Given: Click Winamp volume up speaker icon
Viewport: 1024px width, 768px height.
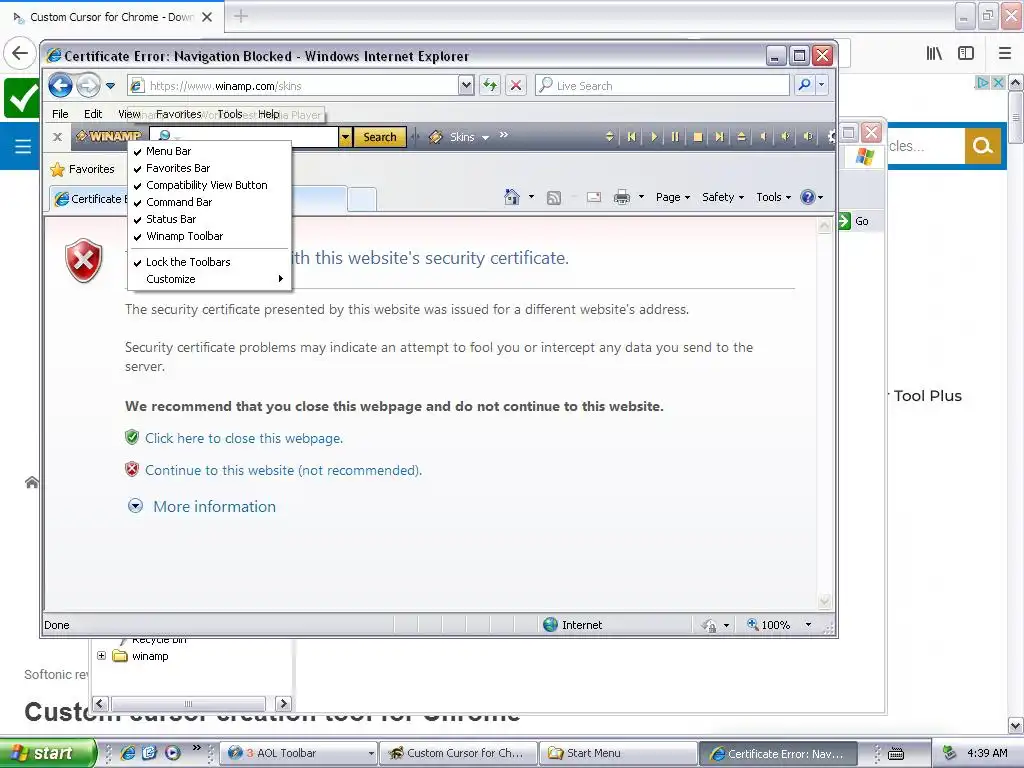Looking at the screenshot, I should pyautogui.click(x=786, y=136).
